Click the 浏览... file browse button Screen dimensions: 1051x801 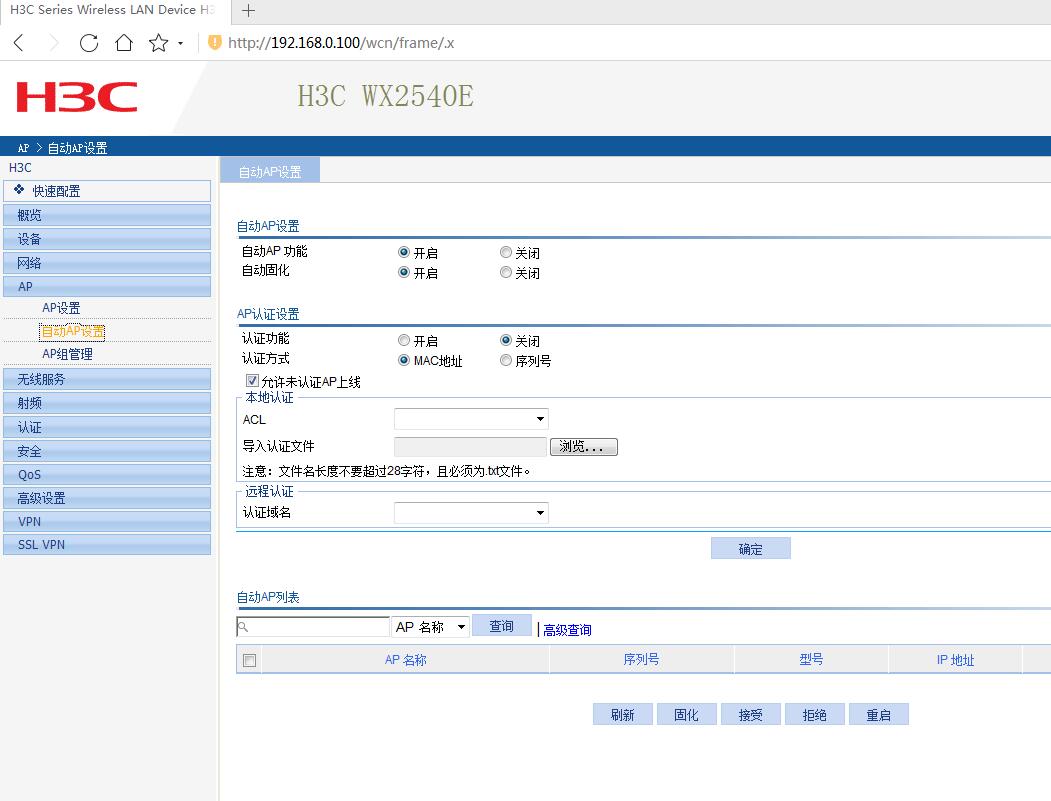pos(583,447)
